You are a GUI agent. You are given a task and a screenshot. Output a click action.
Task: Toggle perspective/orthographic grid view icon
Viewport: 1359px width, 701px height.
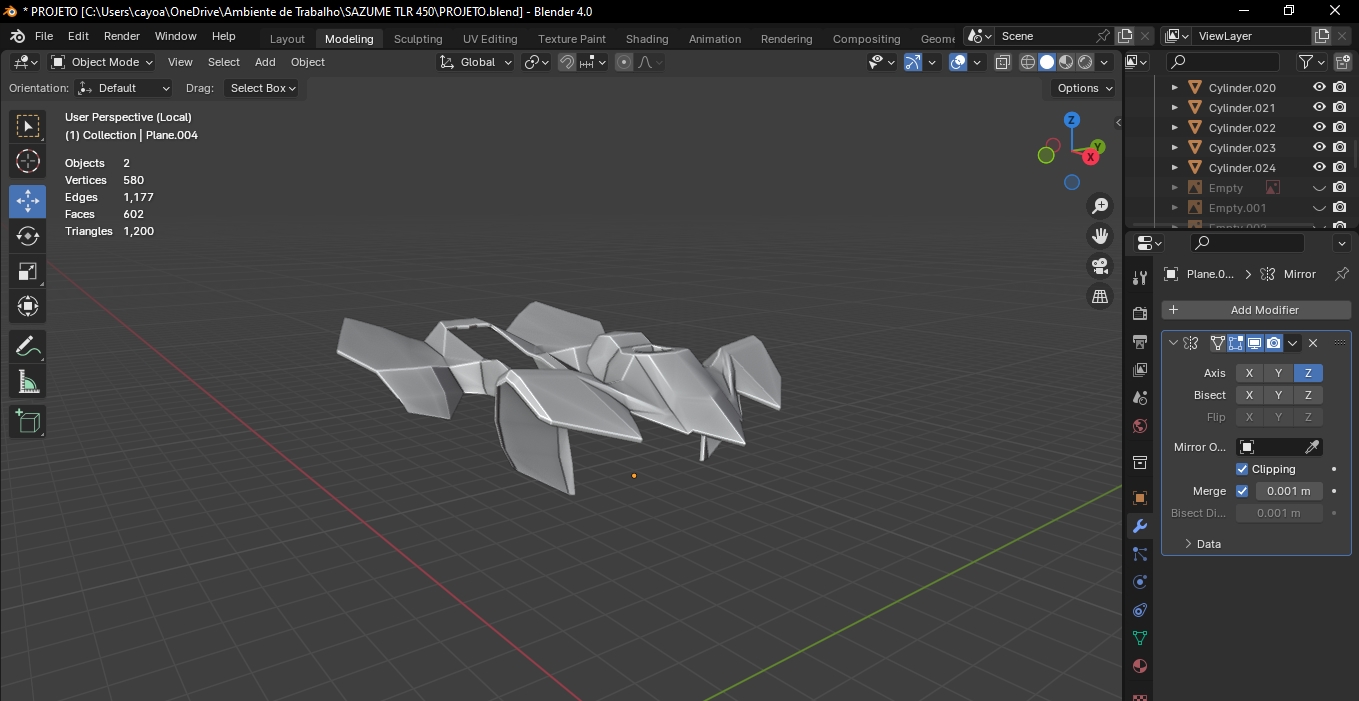click(x=1100, y=297)
